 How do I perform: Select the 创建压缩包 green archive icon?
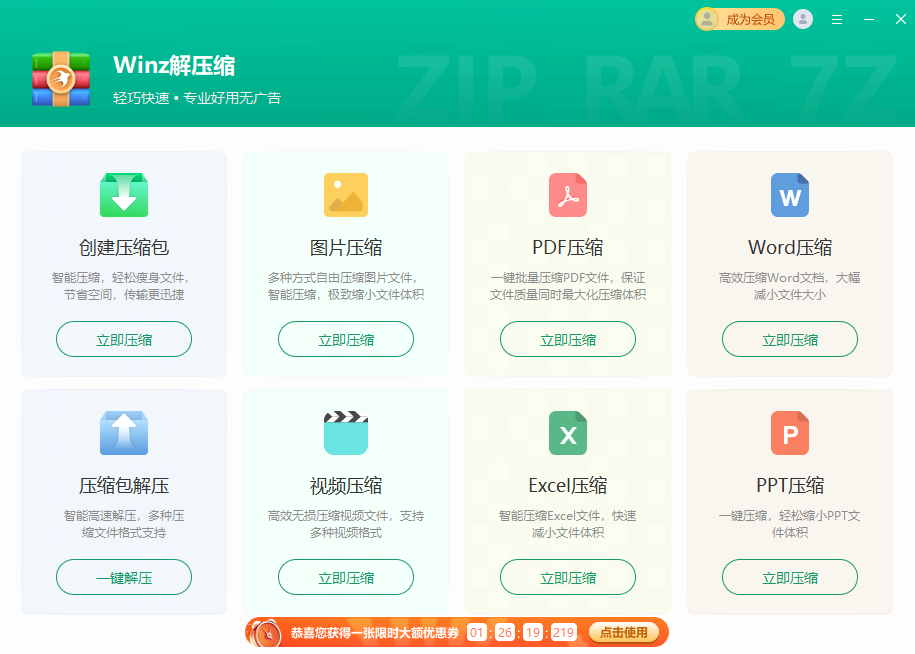(x=123, y=195)
